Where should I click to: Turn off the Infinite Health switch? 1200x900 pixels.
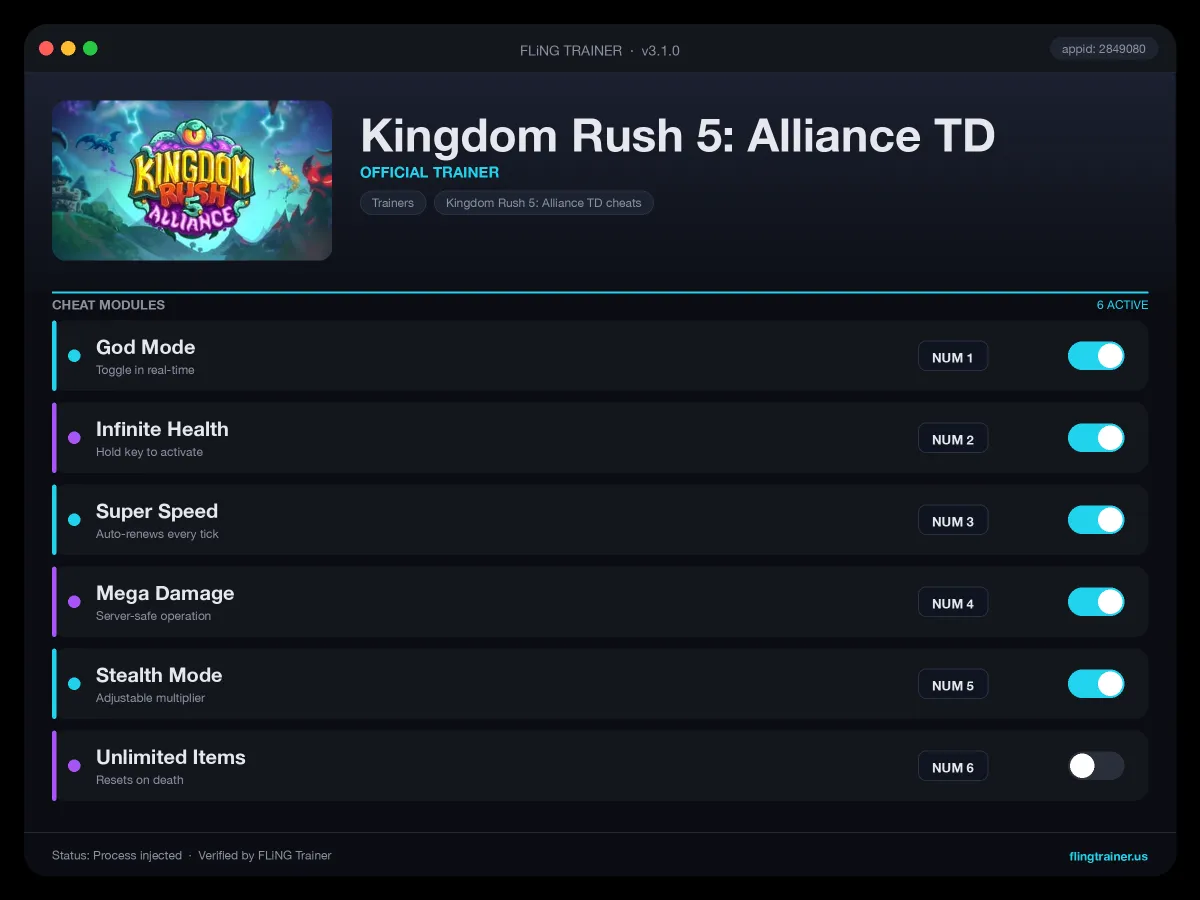point(1096,438)
